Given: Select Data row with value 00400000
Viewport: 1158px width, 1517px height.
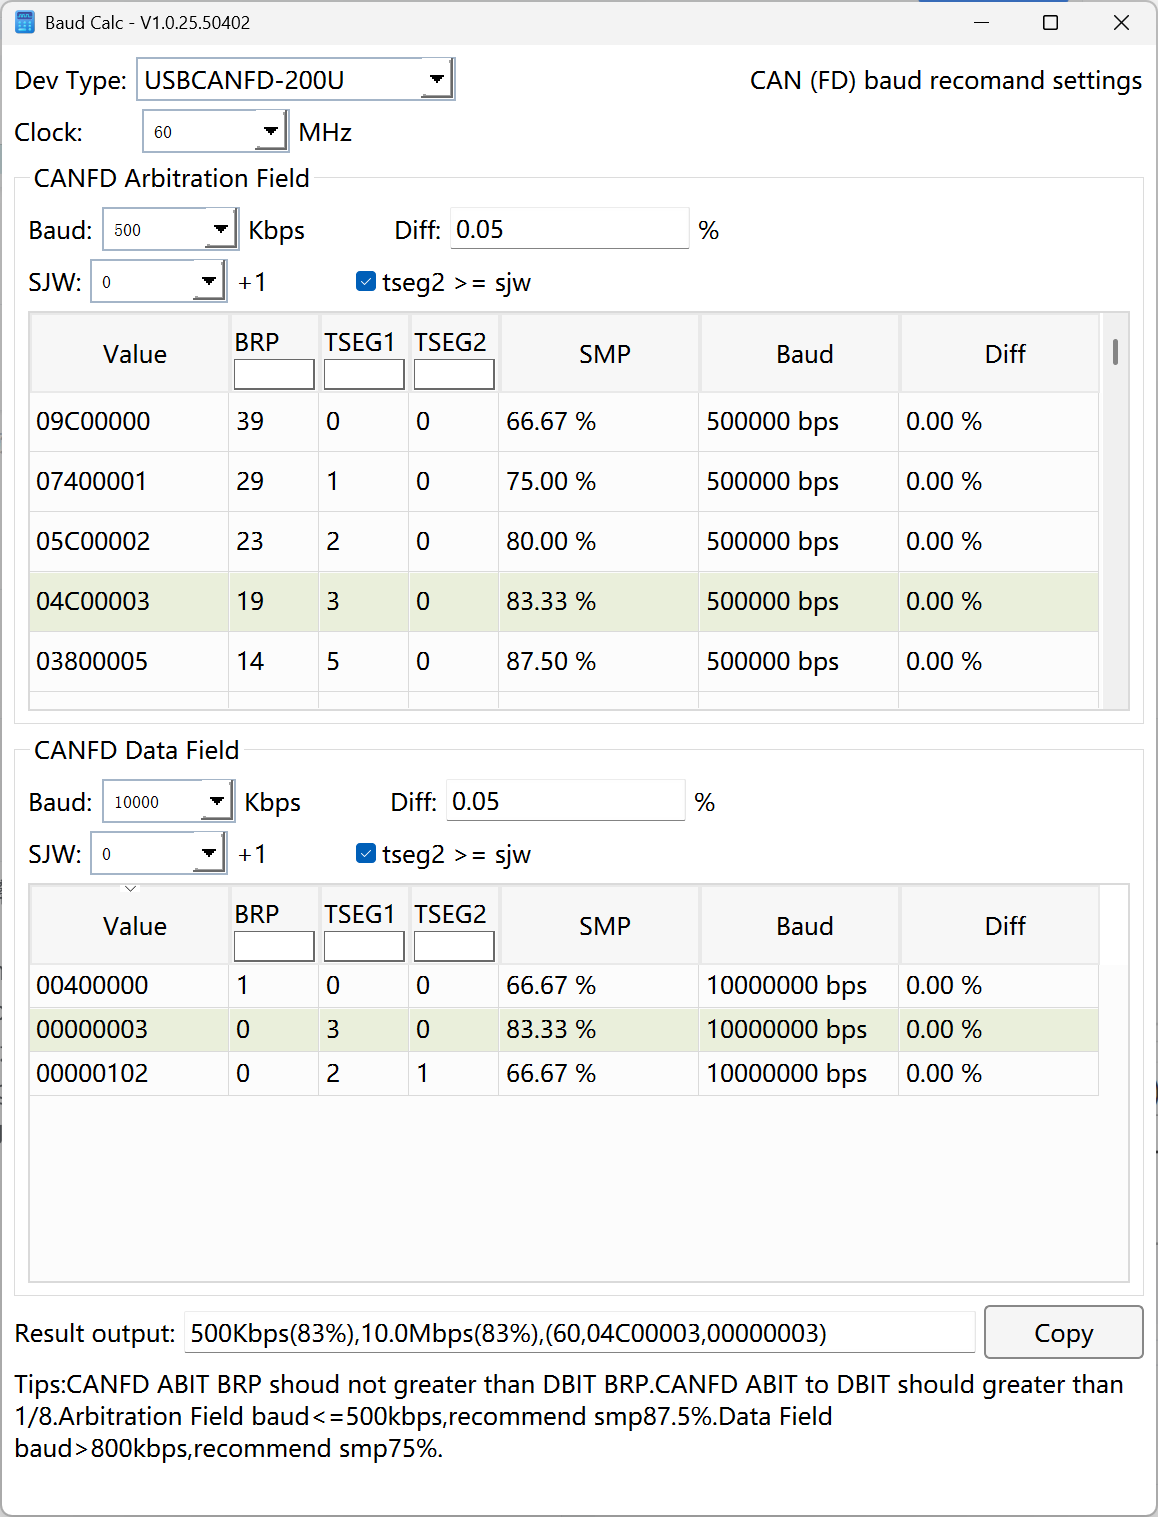Looking at the screenshot, I should tap(564, 986).
